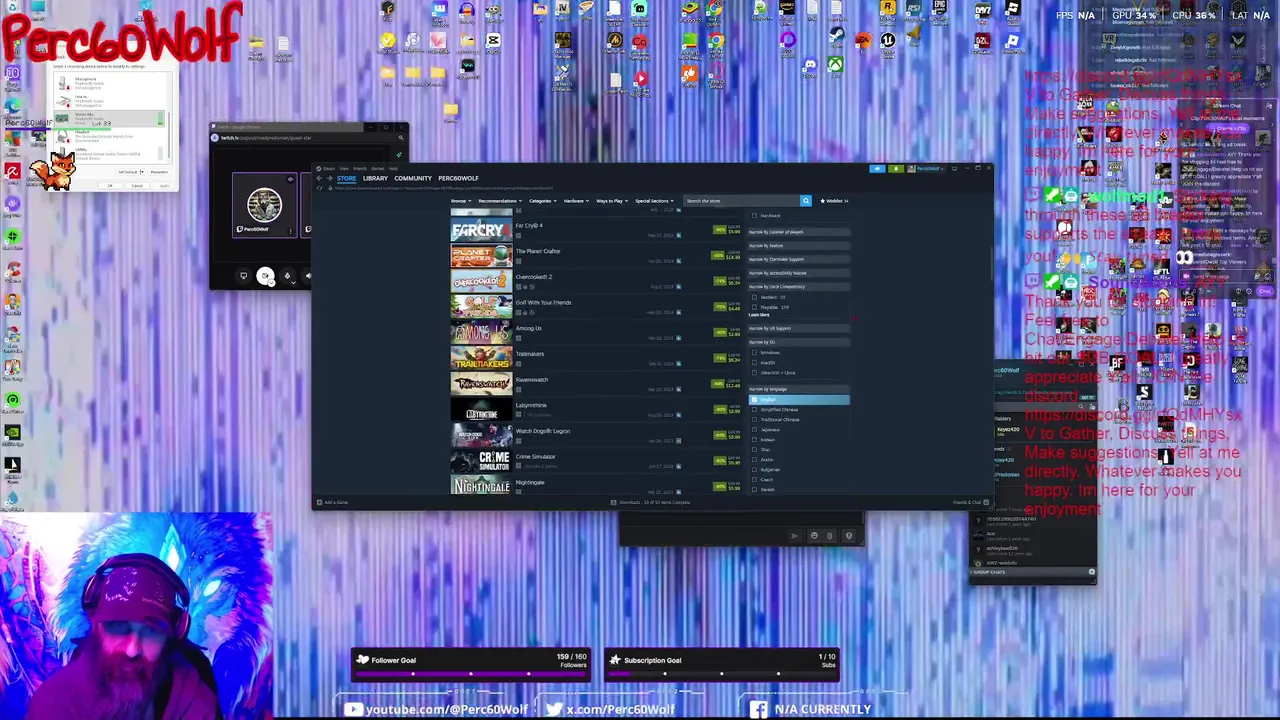Click Steam back navigation arrow
Screen dimensions: 1280x720
(x=319, y=178)
